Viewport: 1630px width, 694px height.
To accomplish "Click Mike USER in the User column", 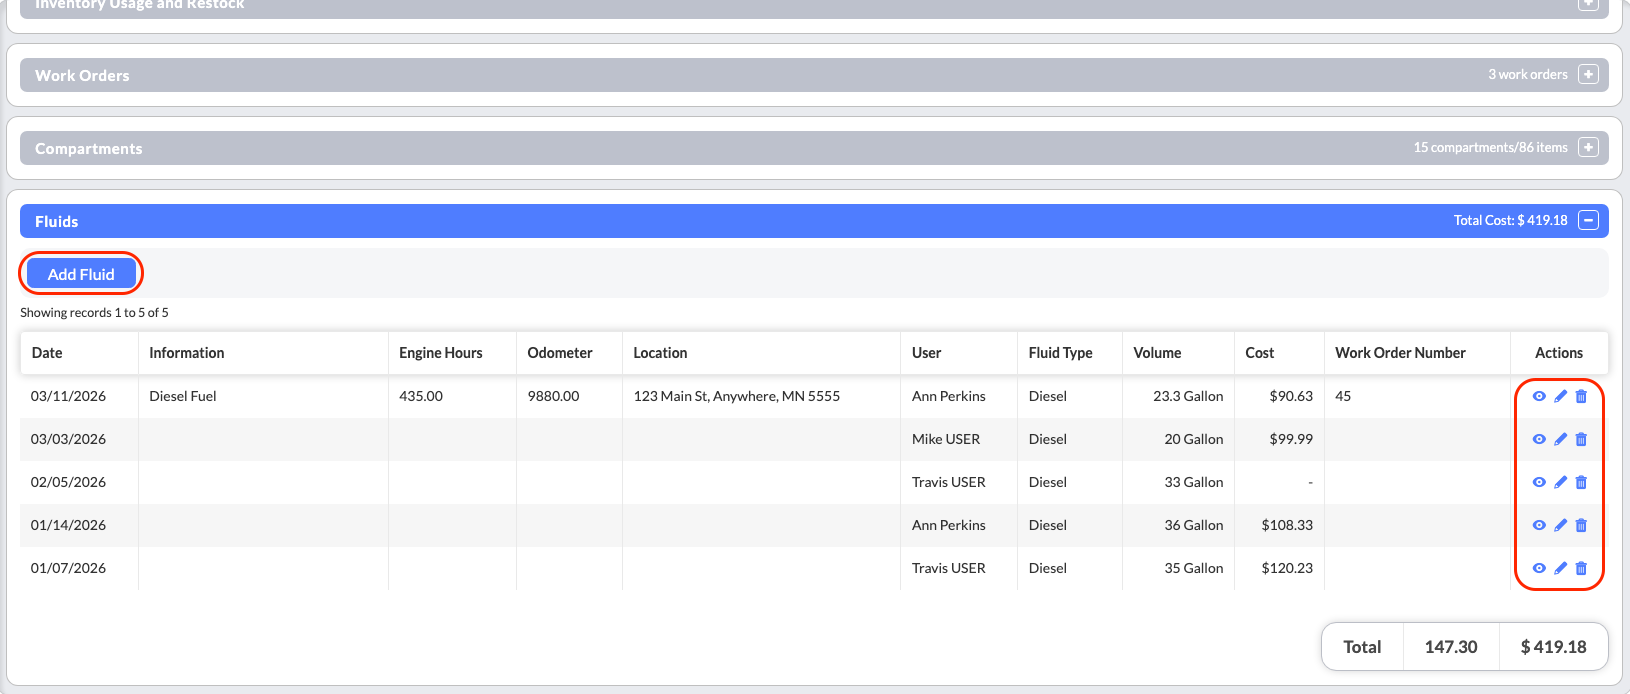I will [x=946, y=439].
